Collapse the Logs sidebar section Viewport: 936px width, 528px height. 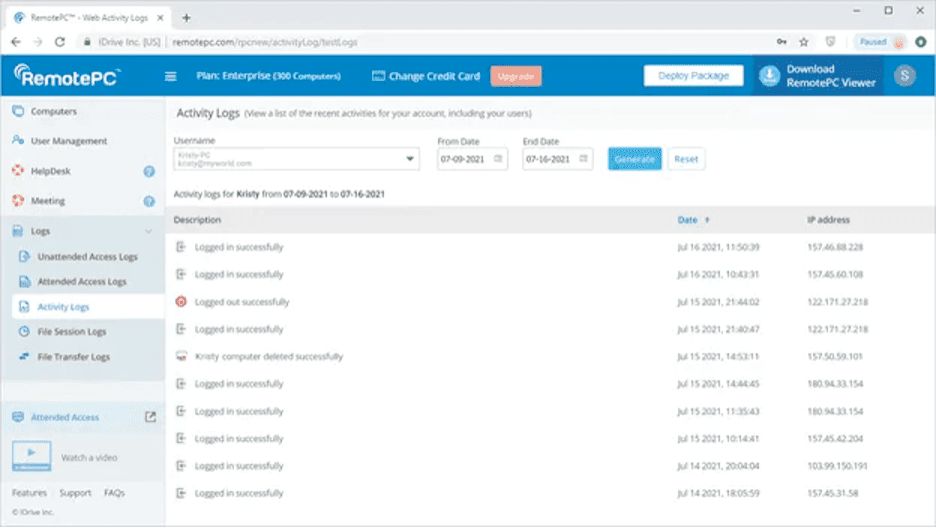pyautogui.click(x=149, y=231)
